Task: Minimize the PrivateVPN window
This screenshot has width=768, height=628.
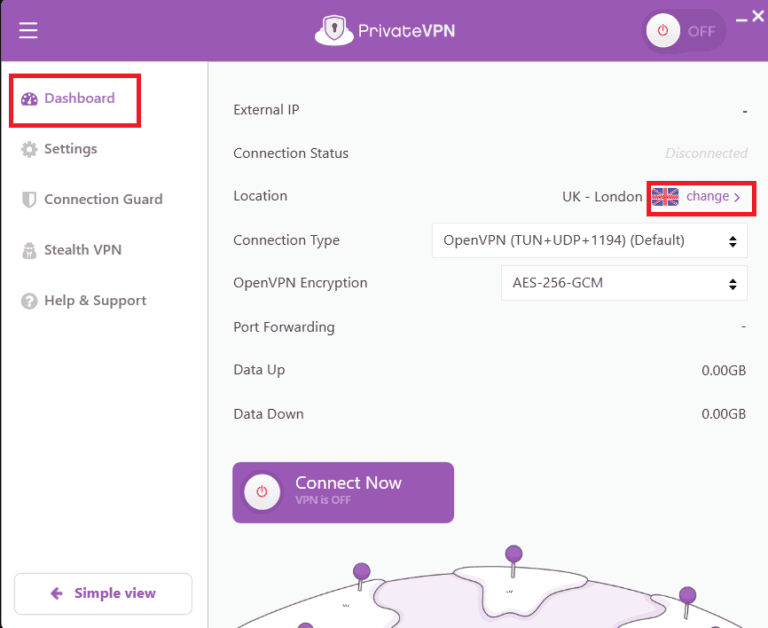Action: [x=741, y=17]
